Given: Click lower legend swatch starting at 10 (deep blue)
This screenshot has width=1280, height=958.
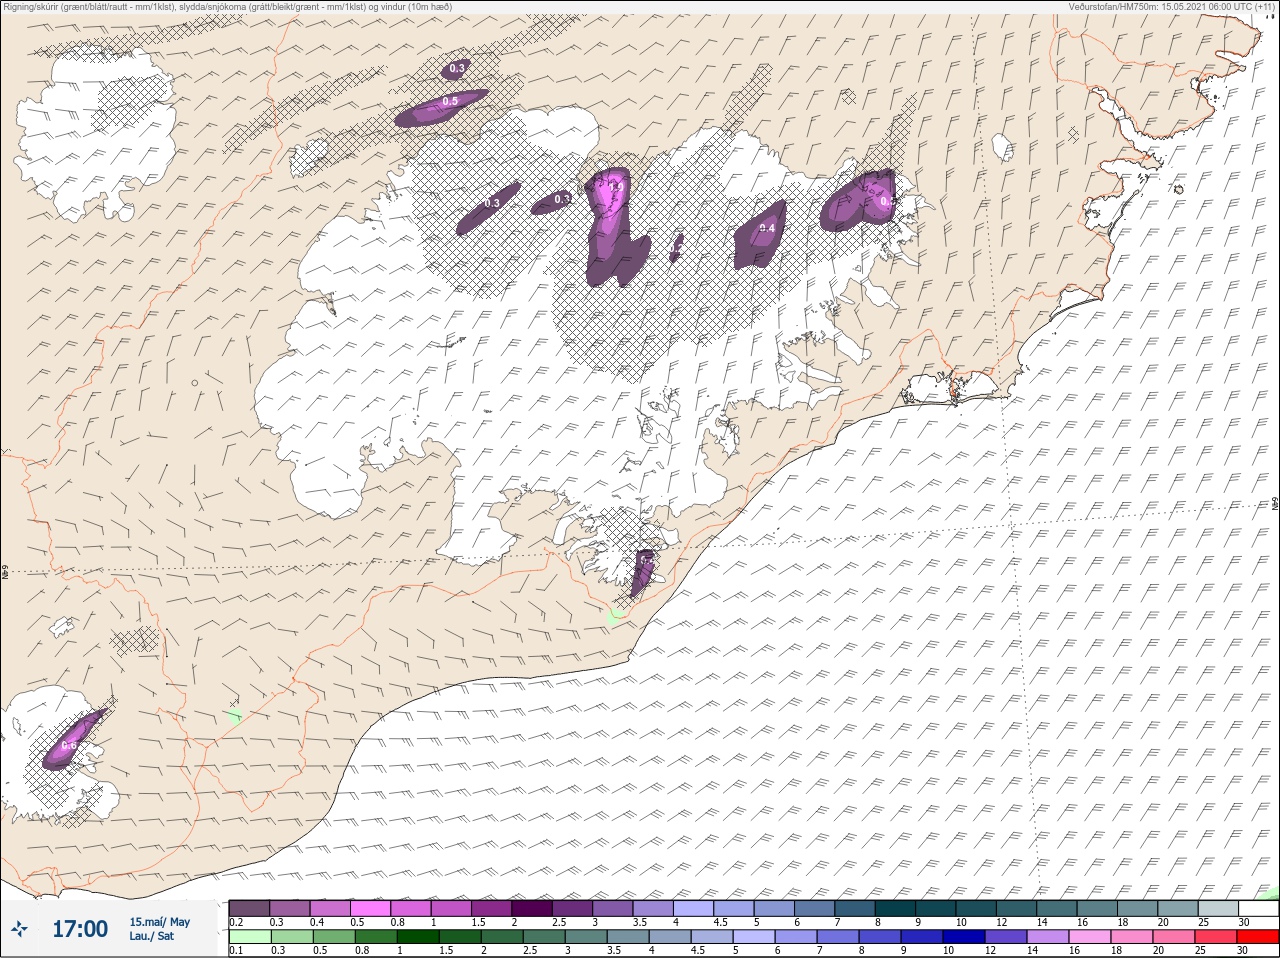Looking at the screenshot, I should pos(964,937).
